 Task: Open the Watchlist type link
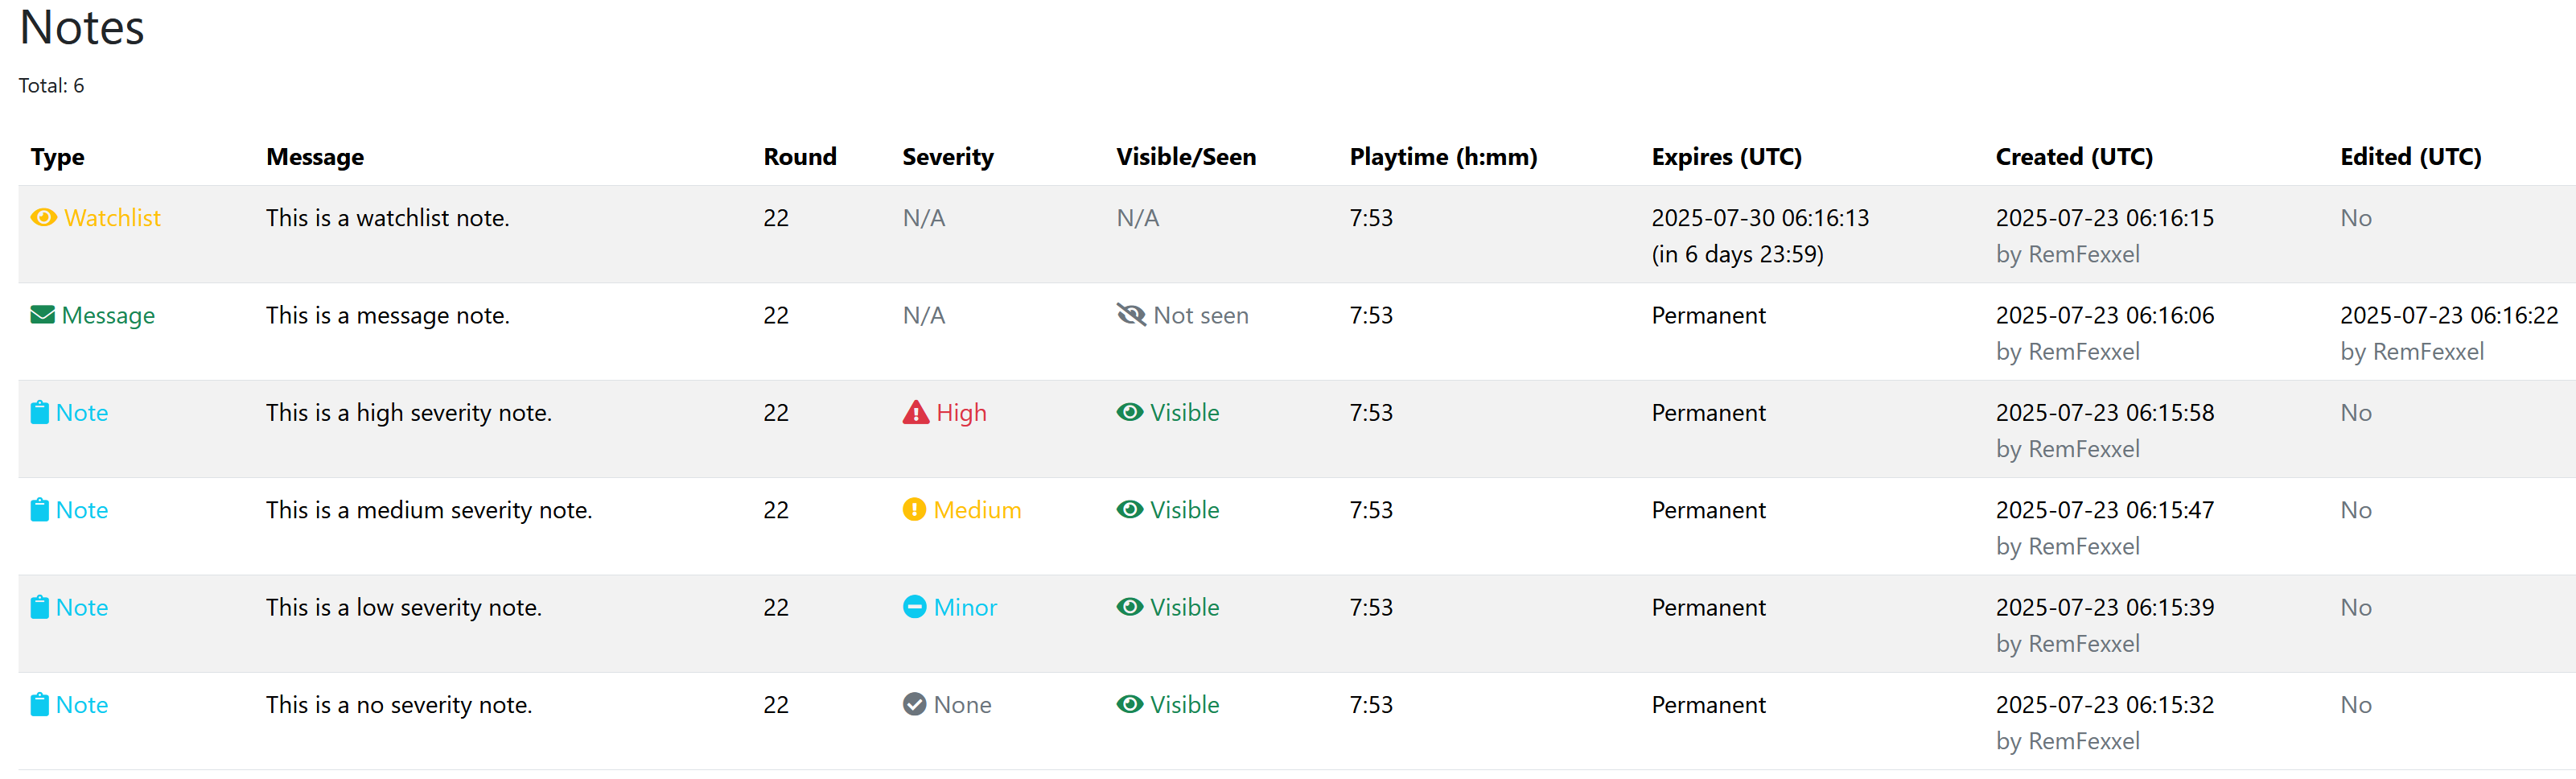pyautogui.click(x=112, y=218)
